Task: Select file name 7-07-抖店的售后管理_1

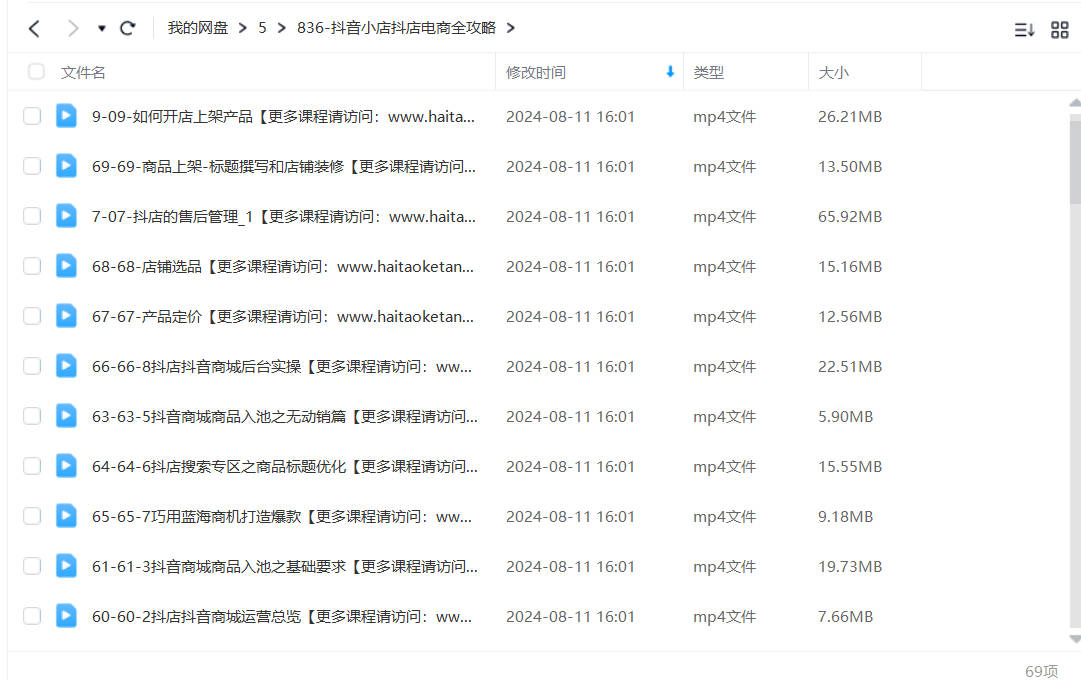Action: (x=283, y=217)
